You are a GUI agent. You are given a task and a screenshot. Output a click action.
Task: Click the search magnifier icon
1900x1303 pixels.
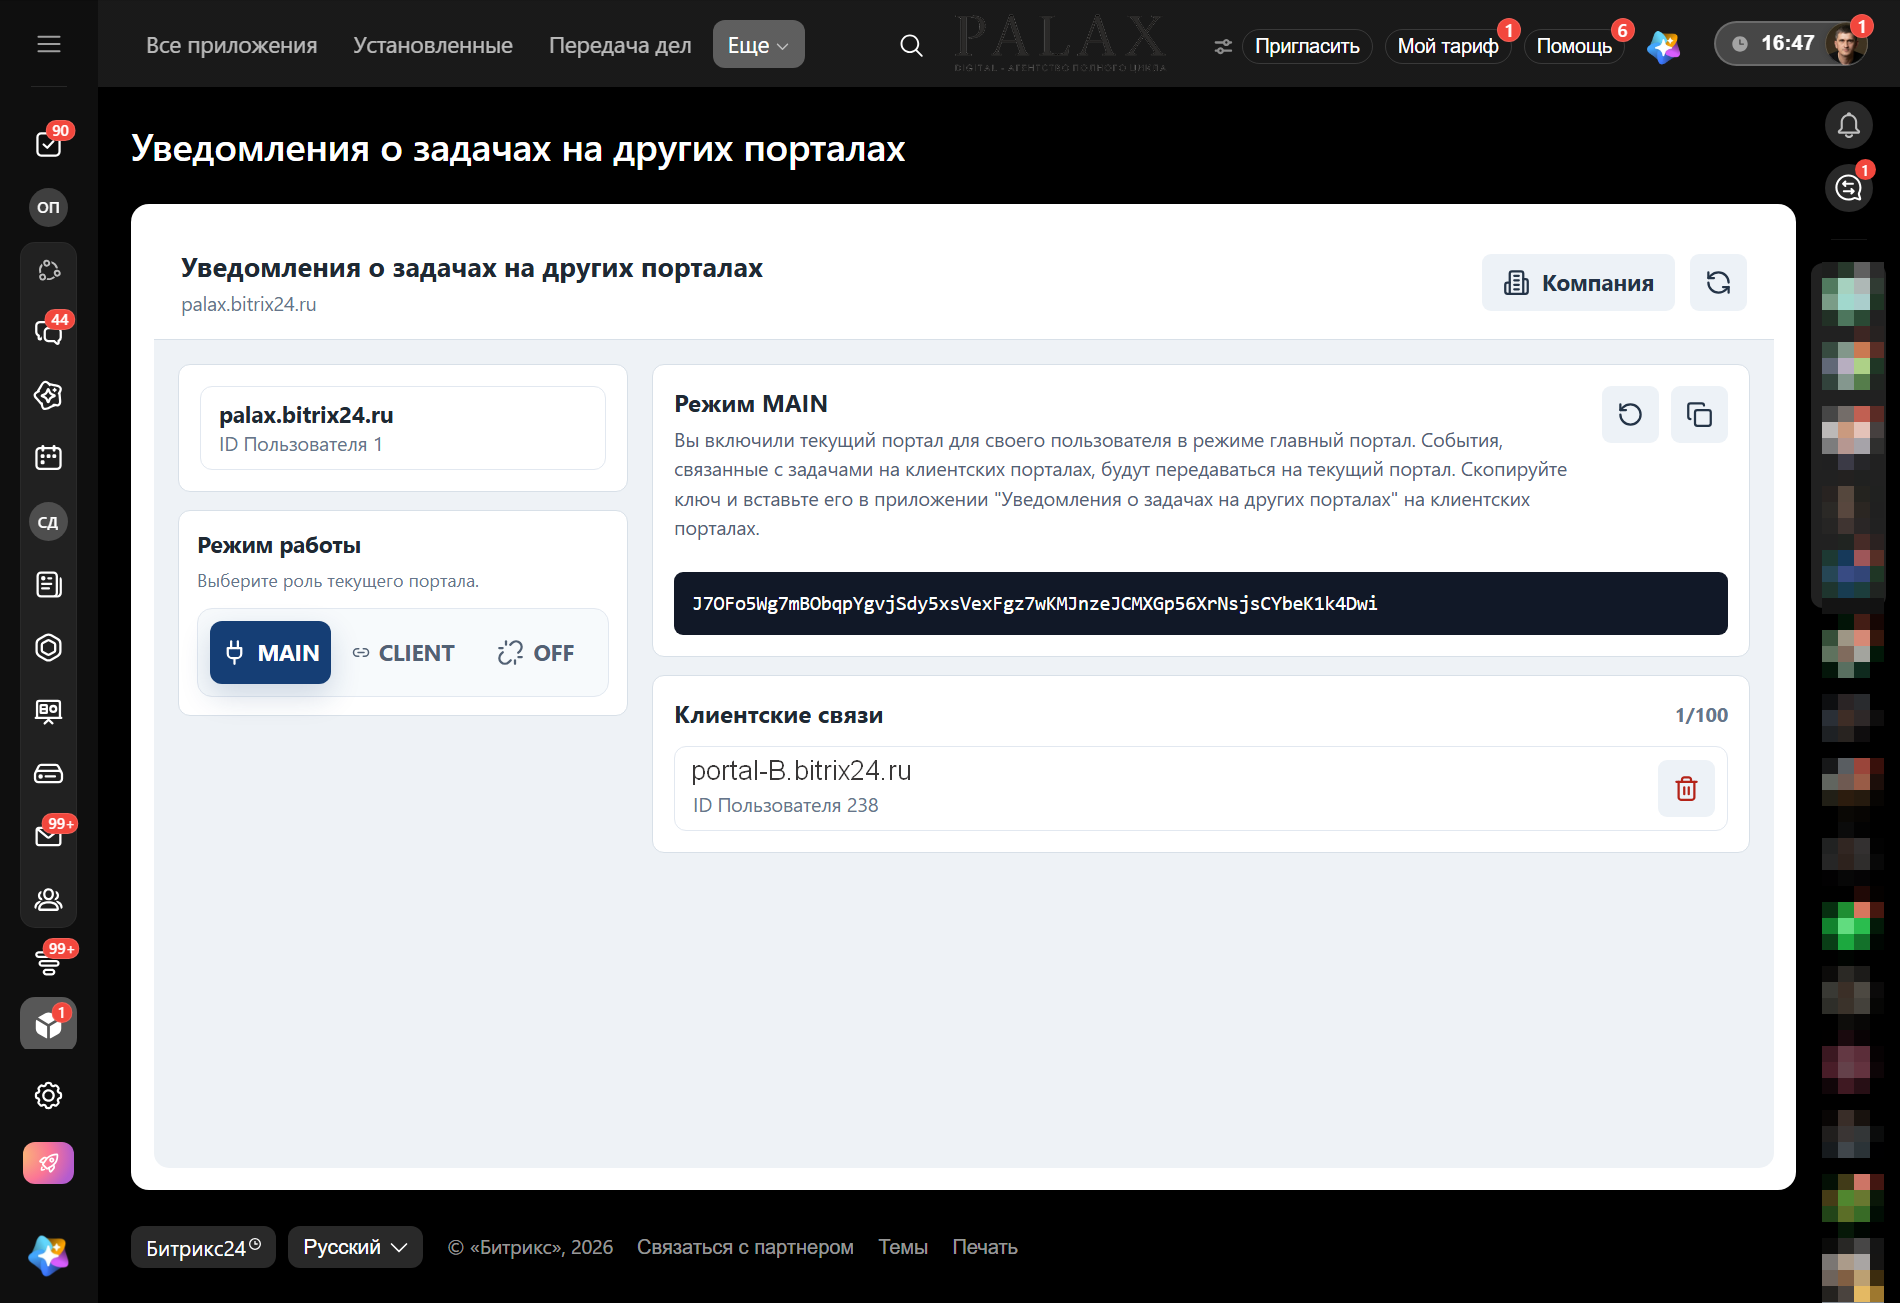tap(911, 45)
